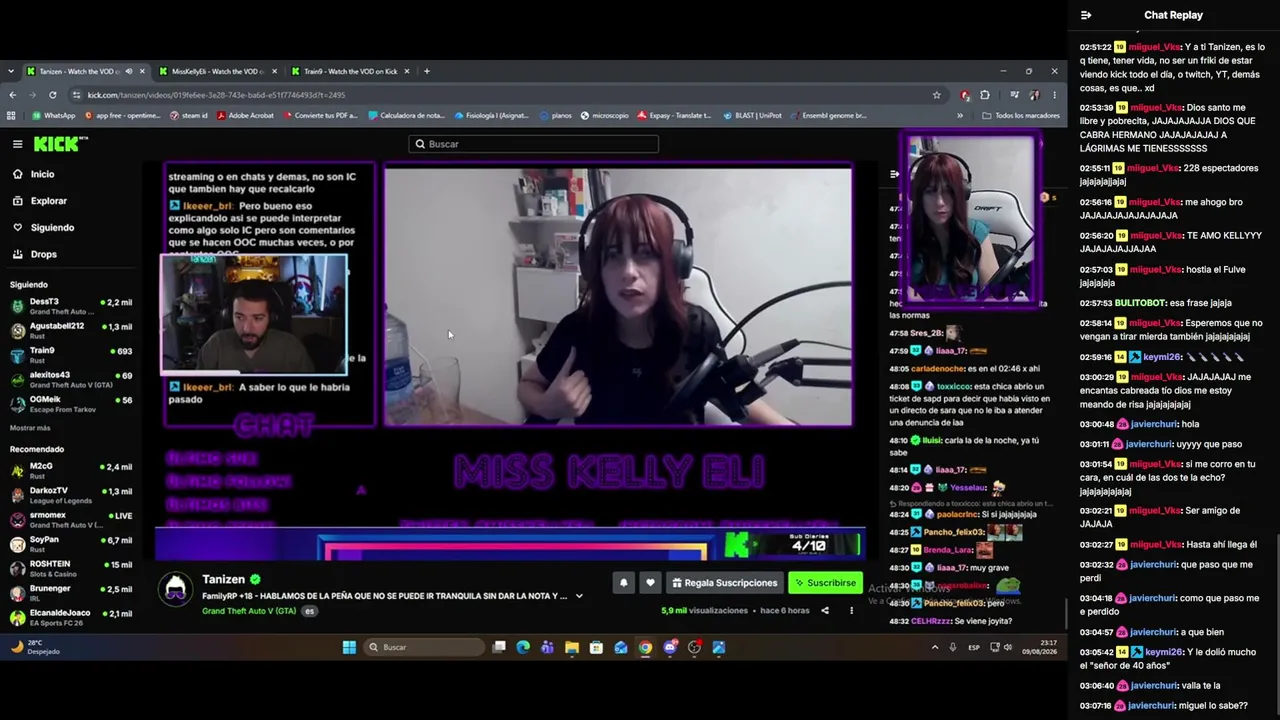Viewport: 1280px width, 720px height.
Task: Expand followed list with Mostrar más
Action: (30, 427)
